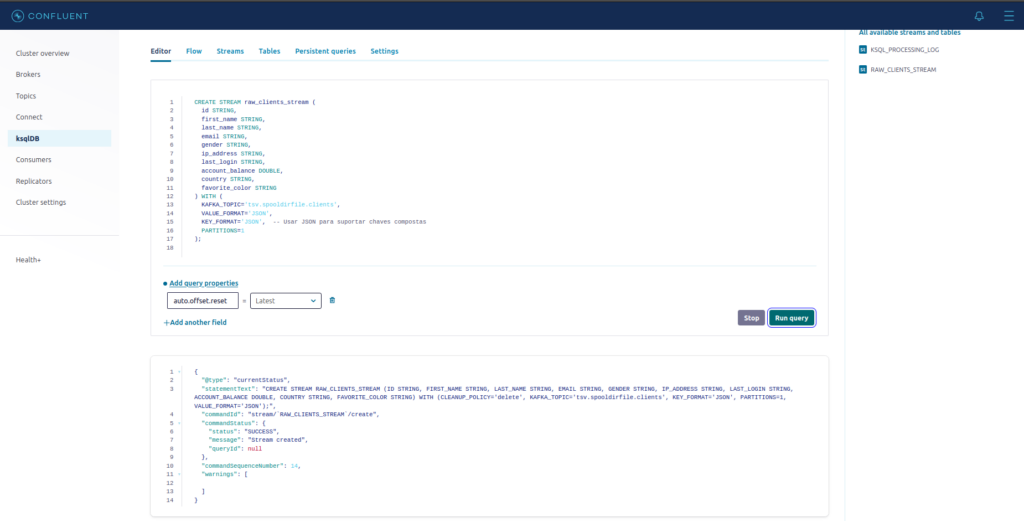1024x521 pixels.
Task: Click the Run query button
Action: (x=791, y=318)
